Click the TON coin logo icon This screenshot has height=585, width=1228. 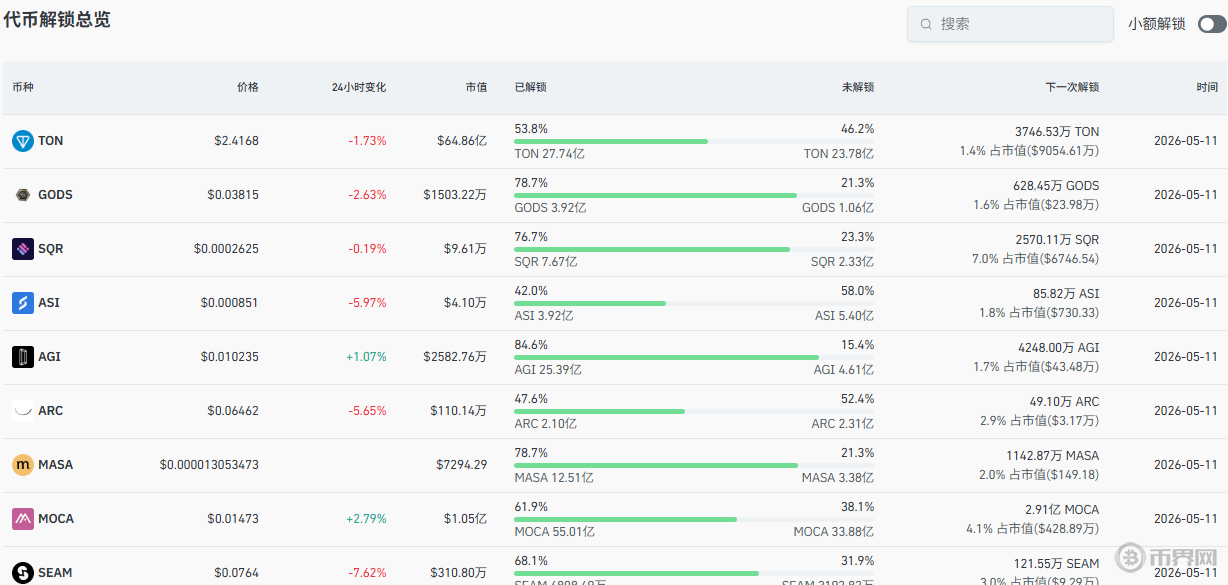(x=23, y=141)
